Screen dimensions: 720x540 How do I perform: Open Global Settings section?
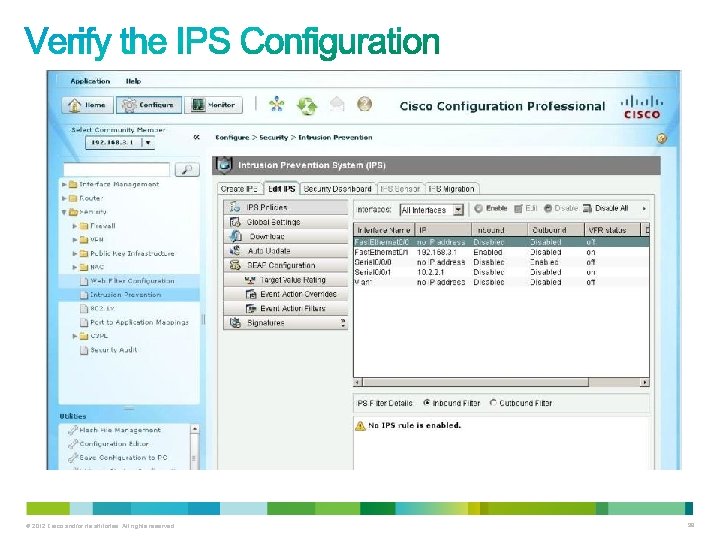pyautogui.click(x=286, y=222)
